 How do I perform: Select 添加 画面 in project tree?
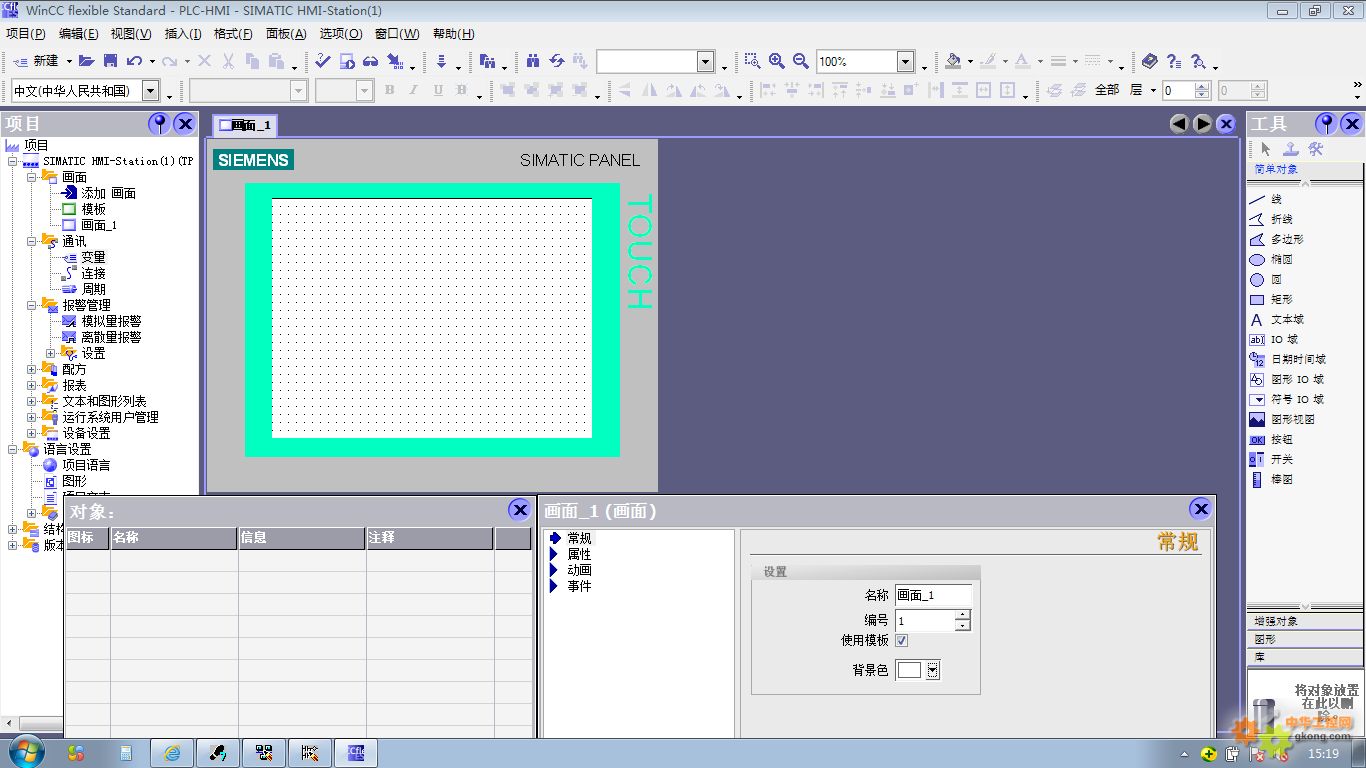[108, 193]
